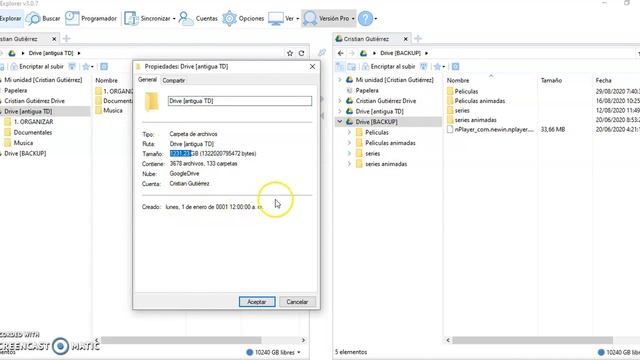Add a new tab in right pane
Screen dimensions: 640x360
coord(418,39)
